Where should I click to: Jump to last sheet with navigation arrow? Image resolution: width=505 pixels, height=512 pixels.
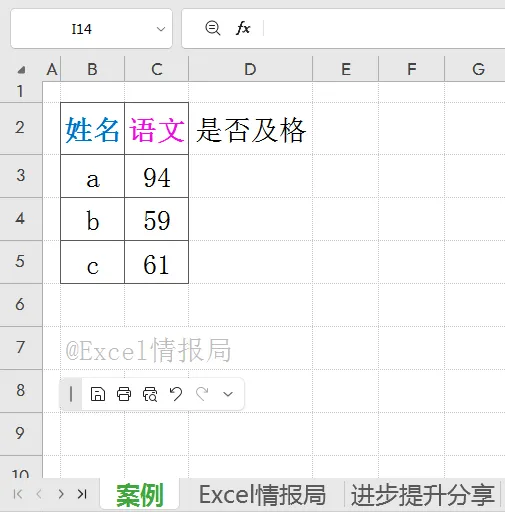point(82,494)
